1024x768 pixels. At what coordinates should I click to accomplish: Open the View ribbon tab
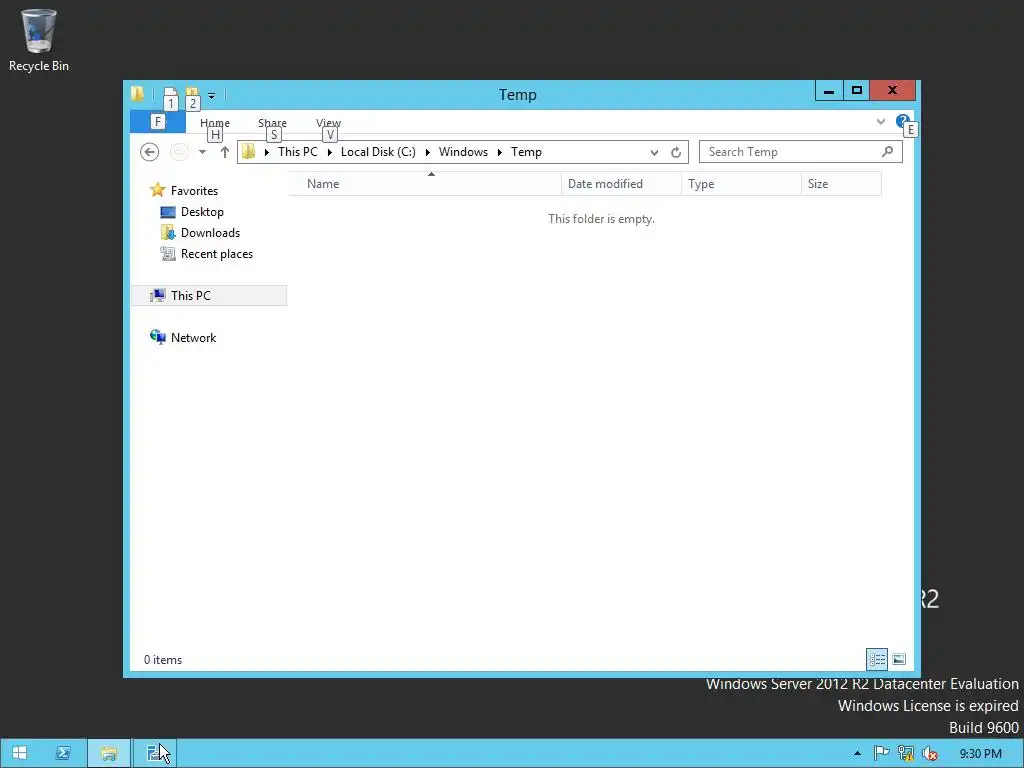click(328, 123)
